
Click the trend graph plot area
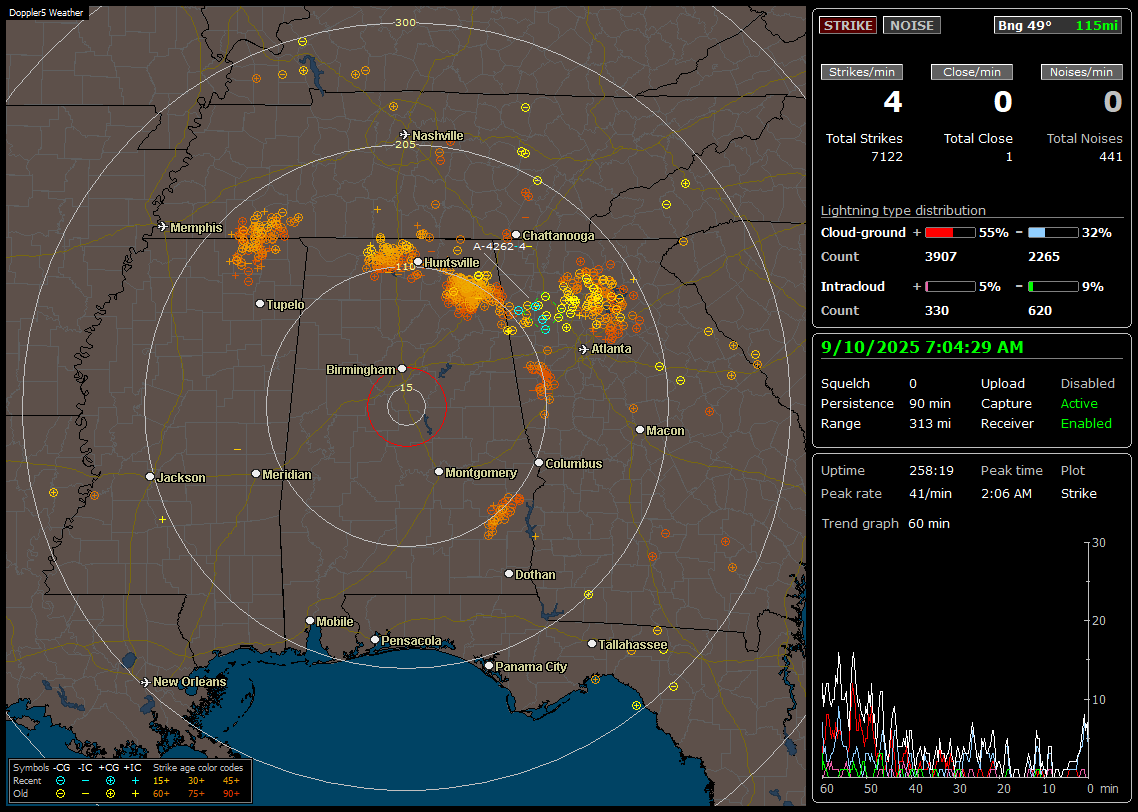[x=954, y=660]
